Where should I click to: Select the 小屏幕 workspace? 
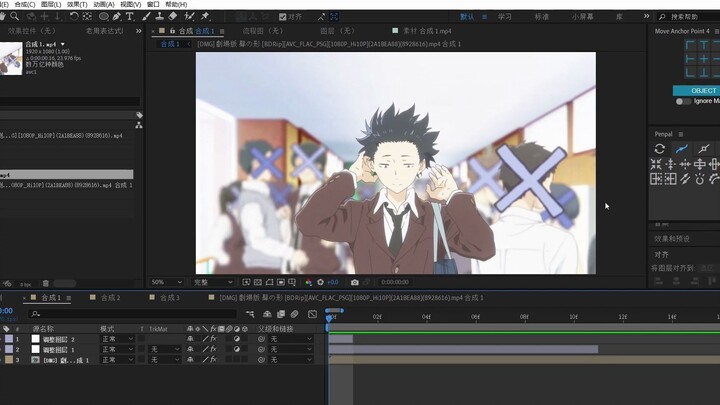[x=582, y=17]
